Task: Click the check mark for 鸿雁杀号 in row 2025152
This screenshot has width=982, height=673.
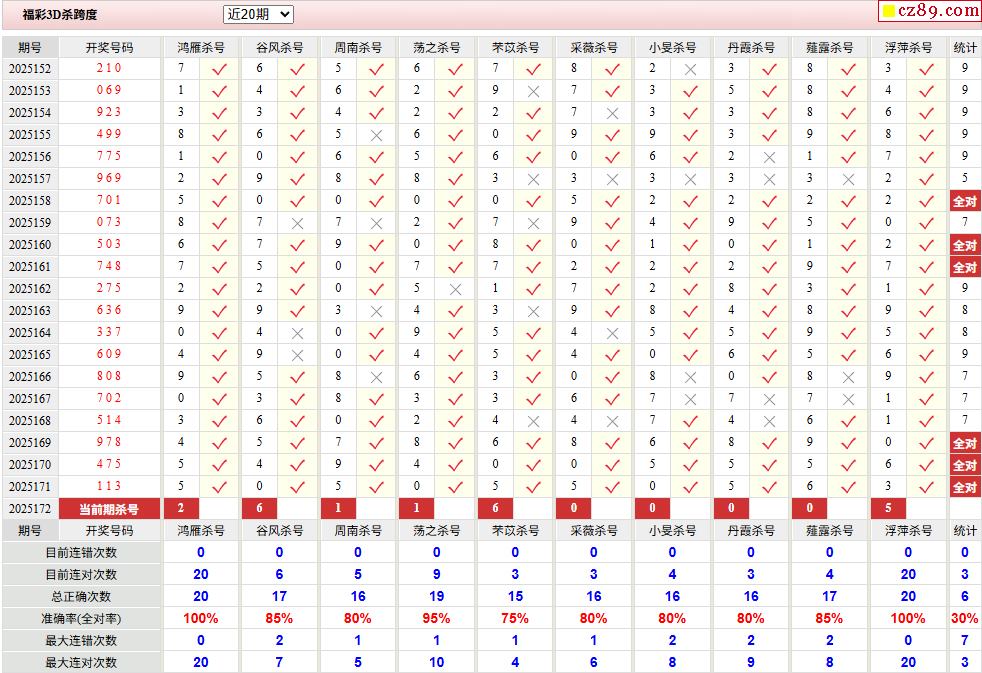Action: pos(219,69)
